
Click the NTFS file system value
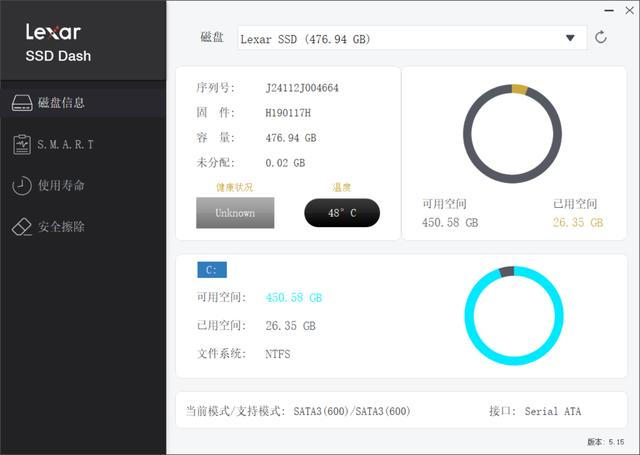(278, 354)
